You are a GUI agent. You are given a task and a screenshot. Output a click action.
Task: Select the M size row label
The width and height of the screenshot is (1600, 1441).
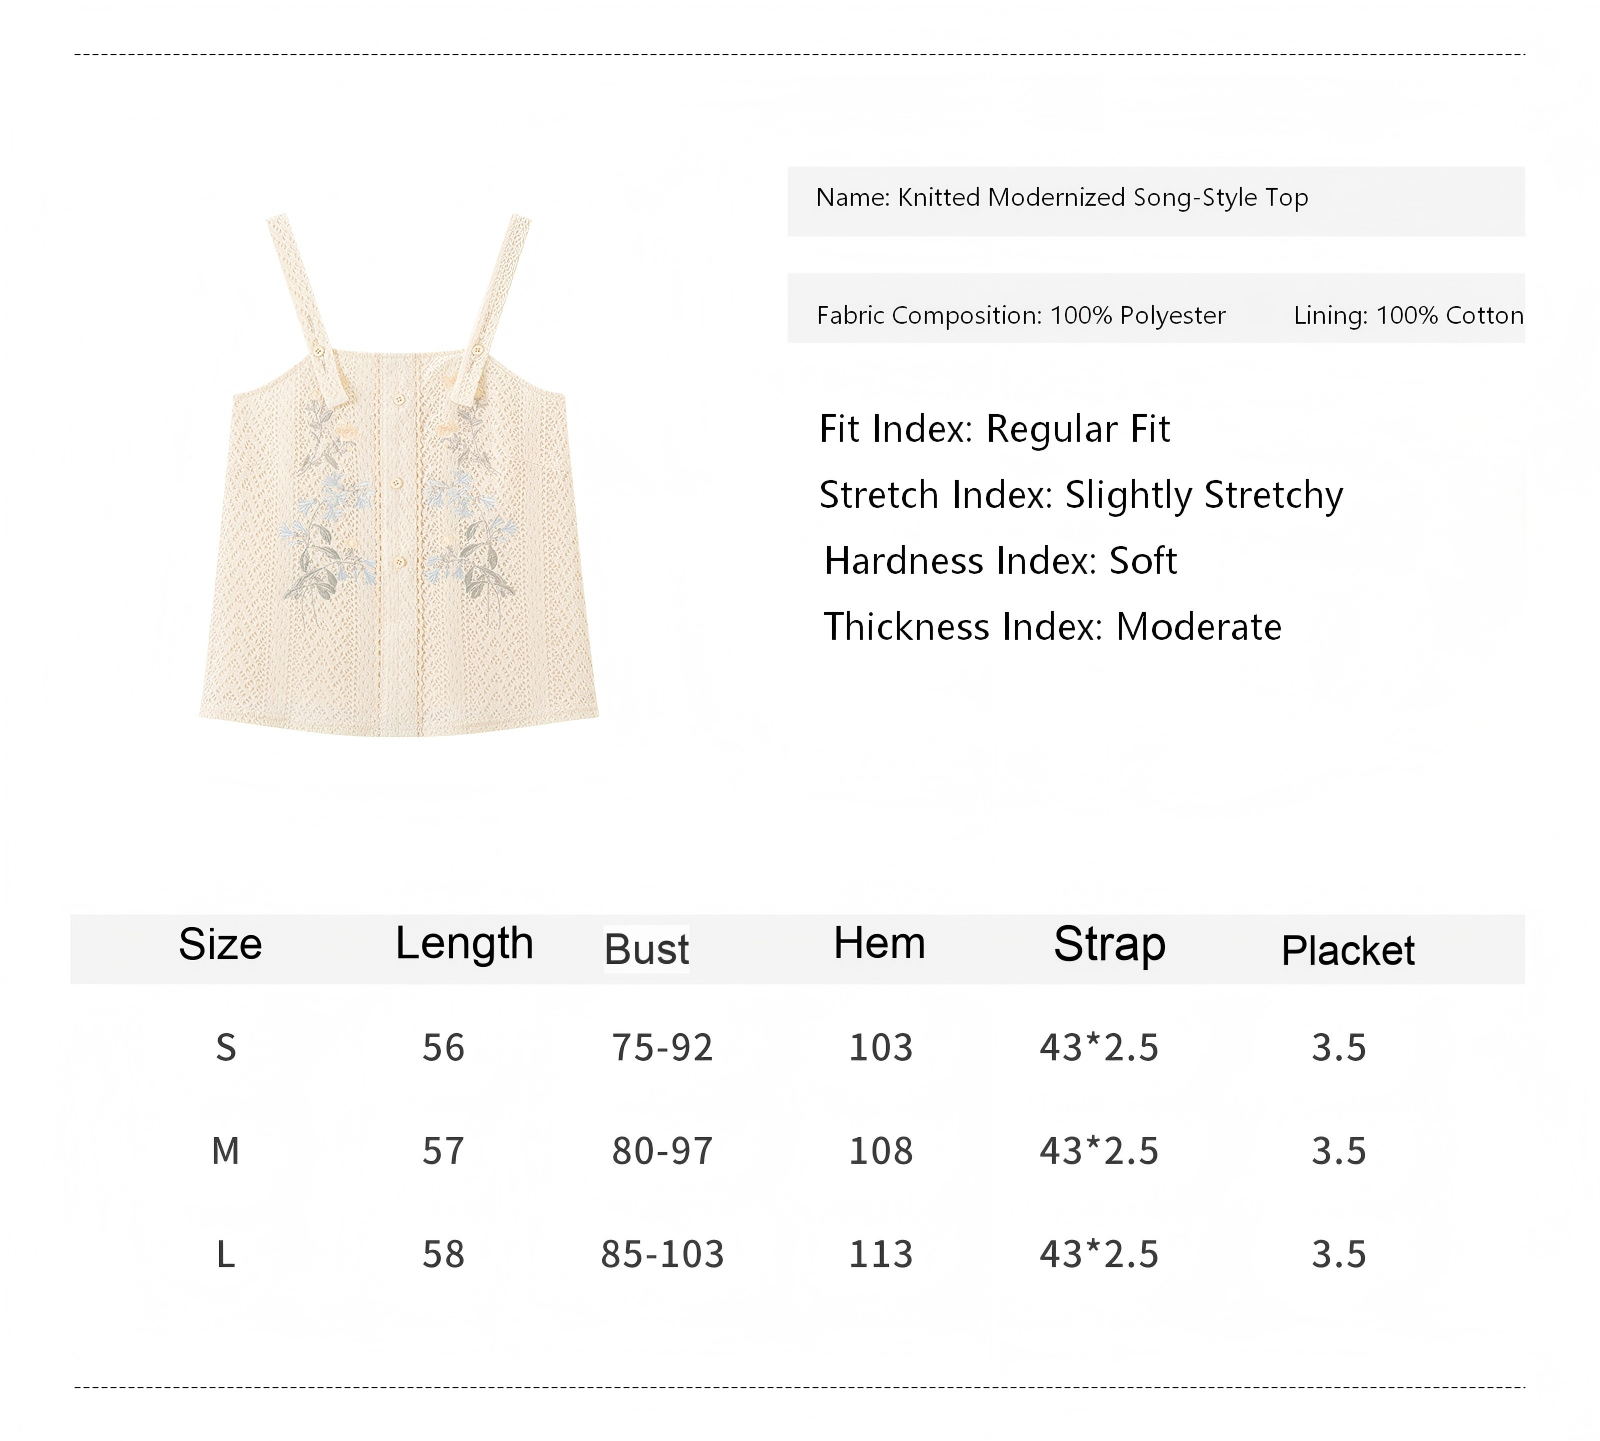tap(226, 1151)
